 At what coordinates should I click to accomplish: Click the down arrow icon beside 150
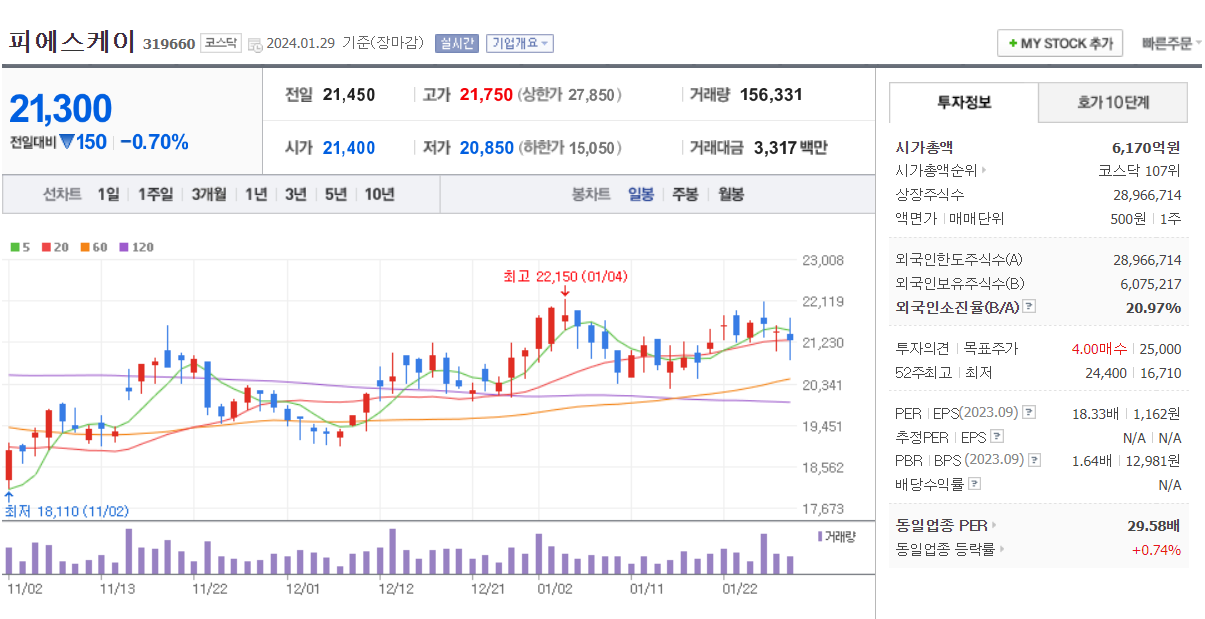coord(66,142)
